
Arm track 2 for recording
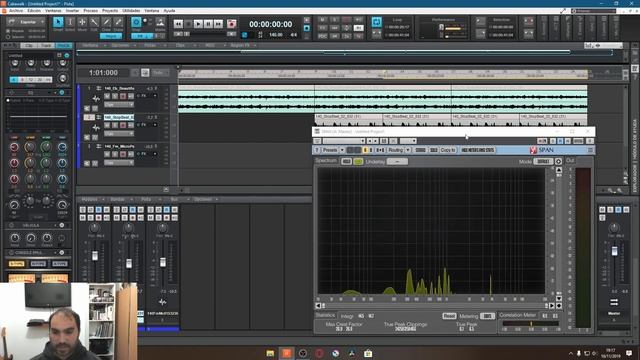[123, 125]
